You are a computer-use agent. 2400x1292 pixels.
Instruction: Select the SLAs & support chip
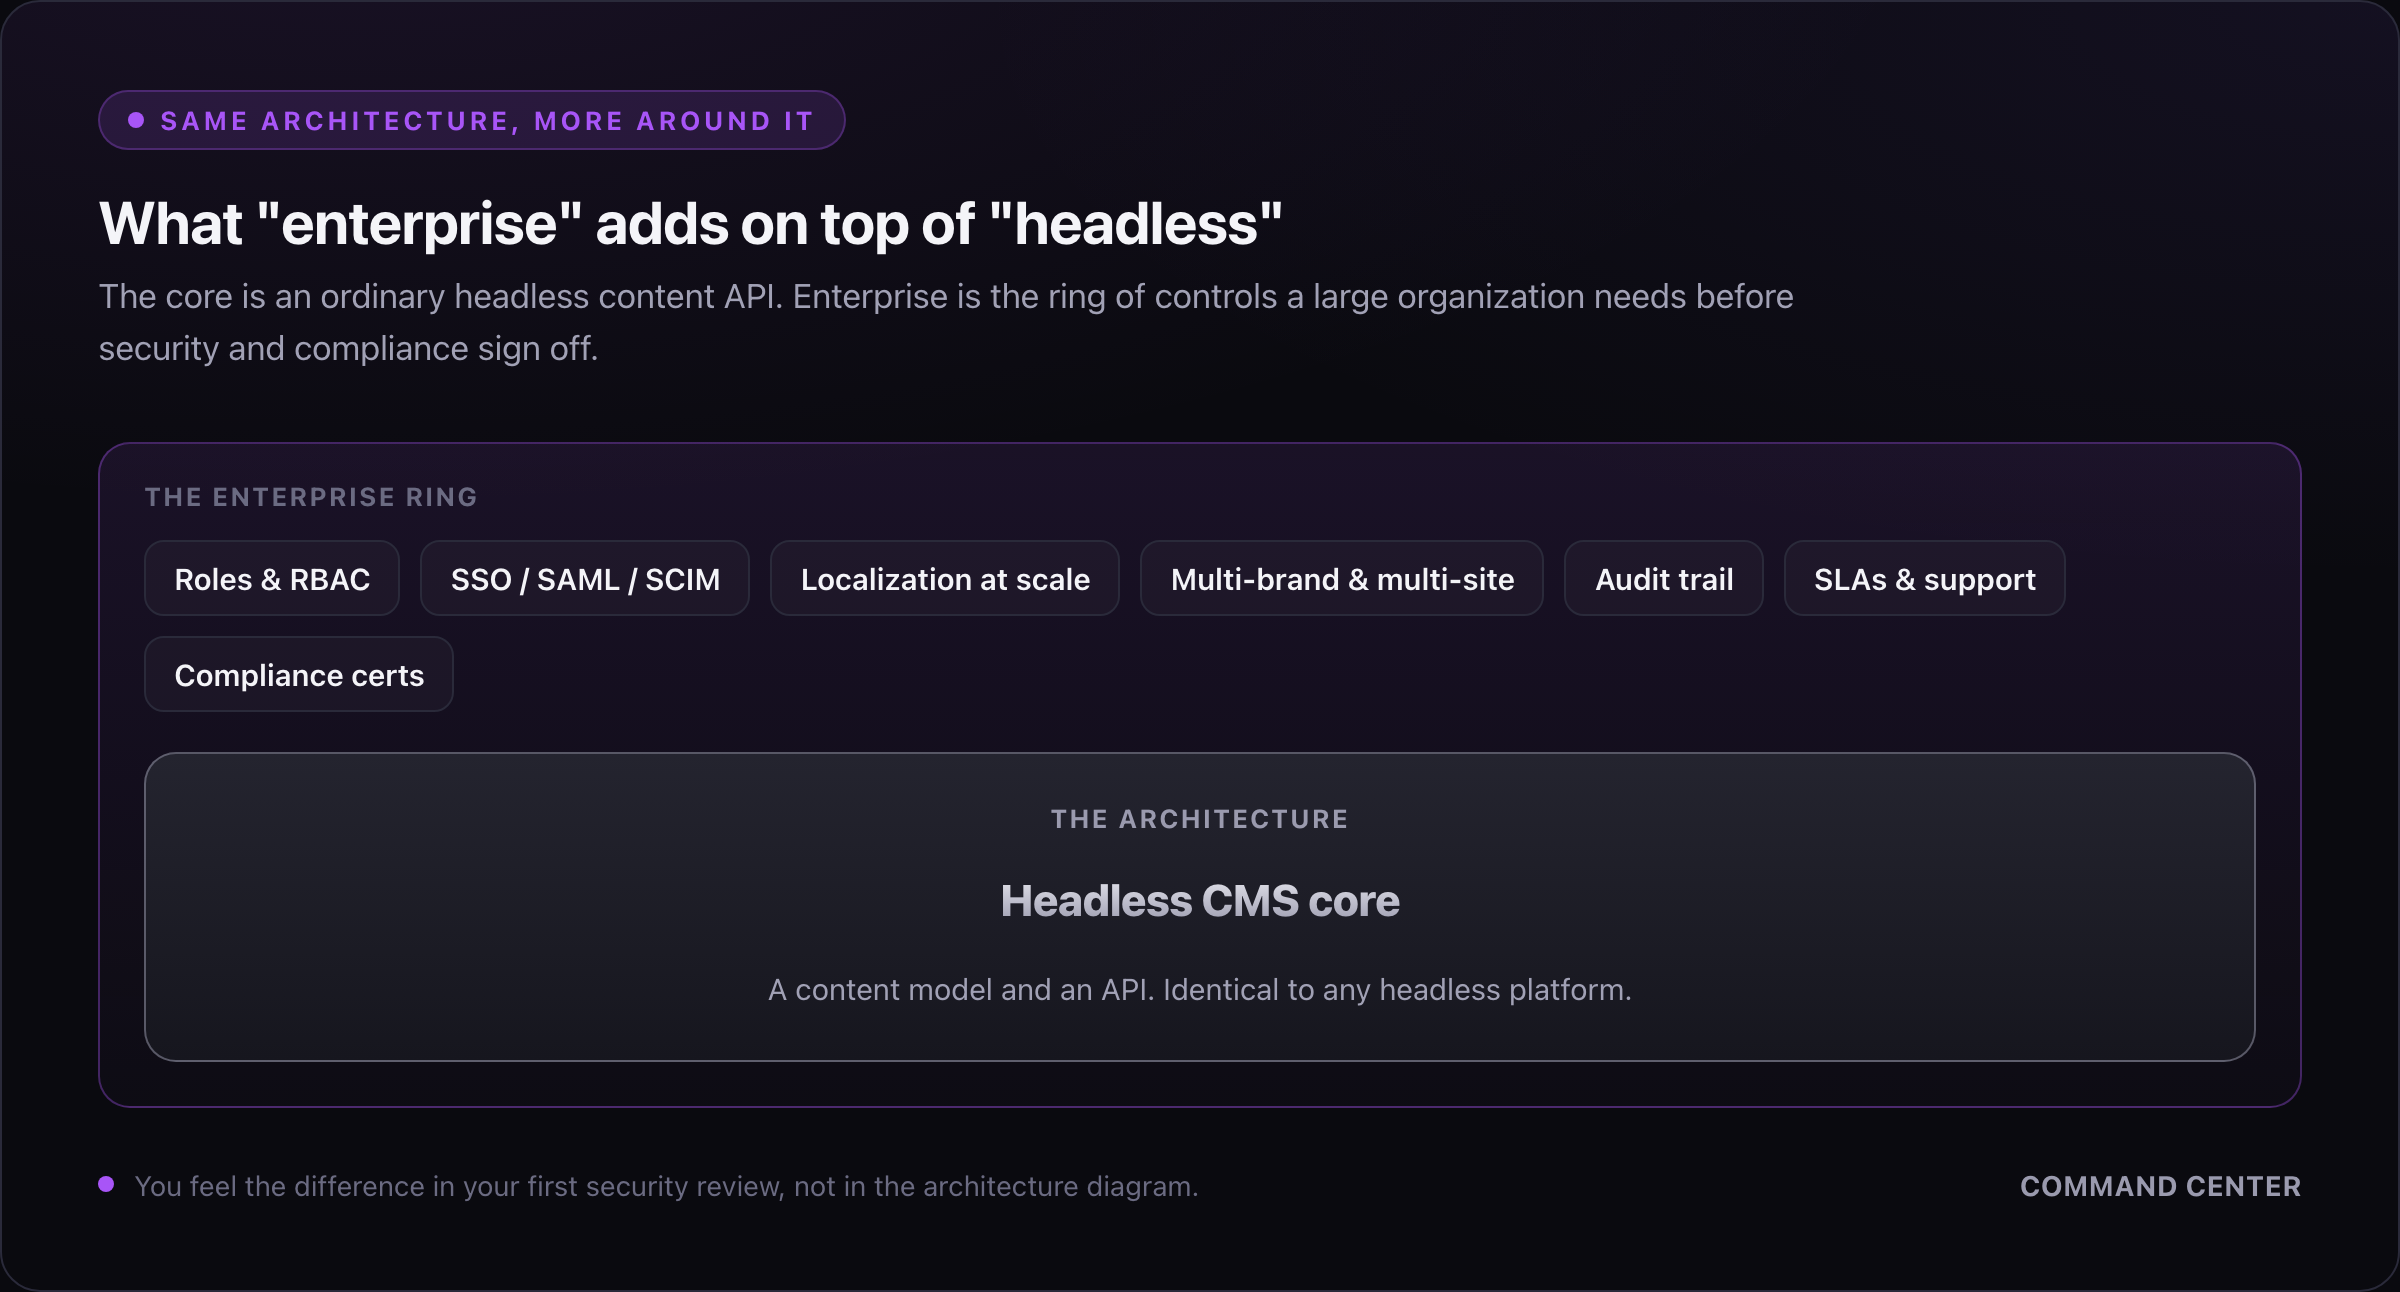click(1925, 579)
